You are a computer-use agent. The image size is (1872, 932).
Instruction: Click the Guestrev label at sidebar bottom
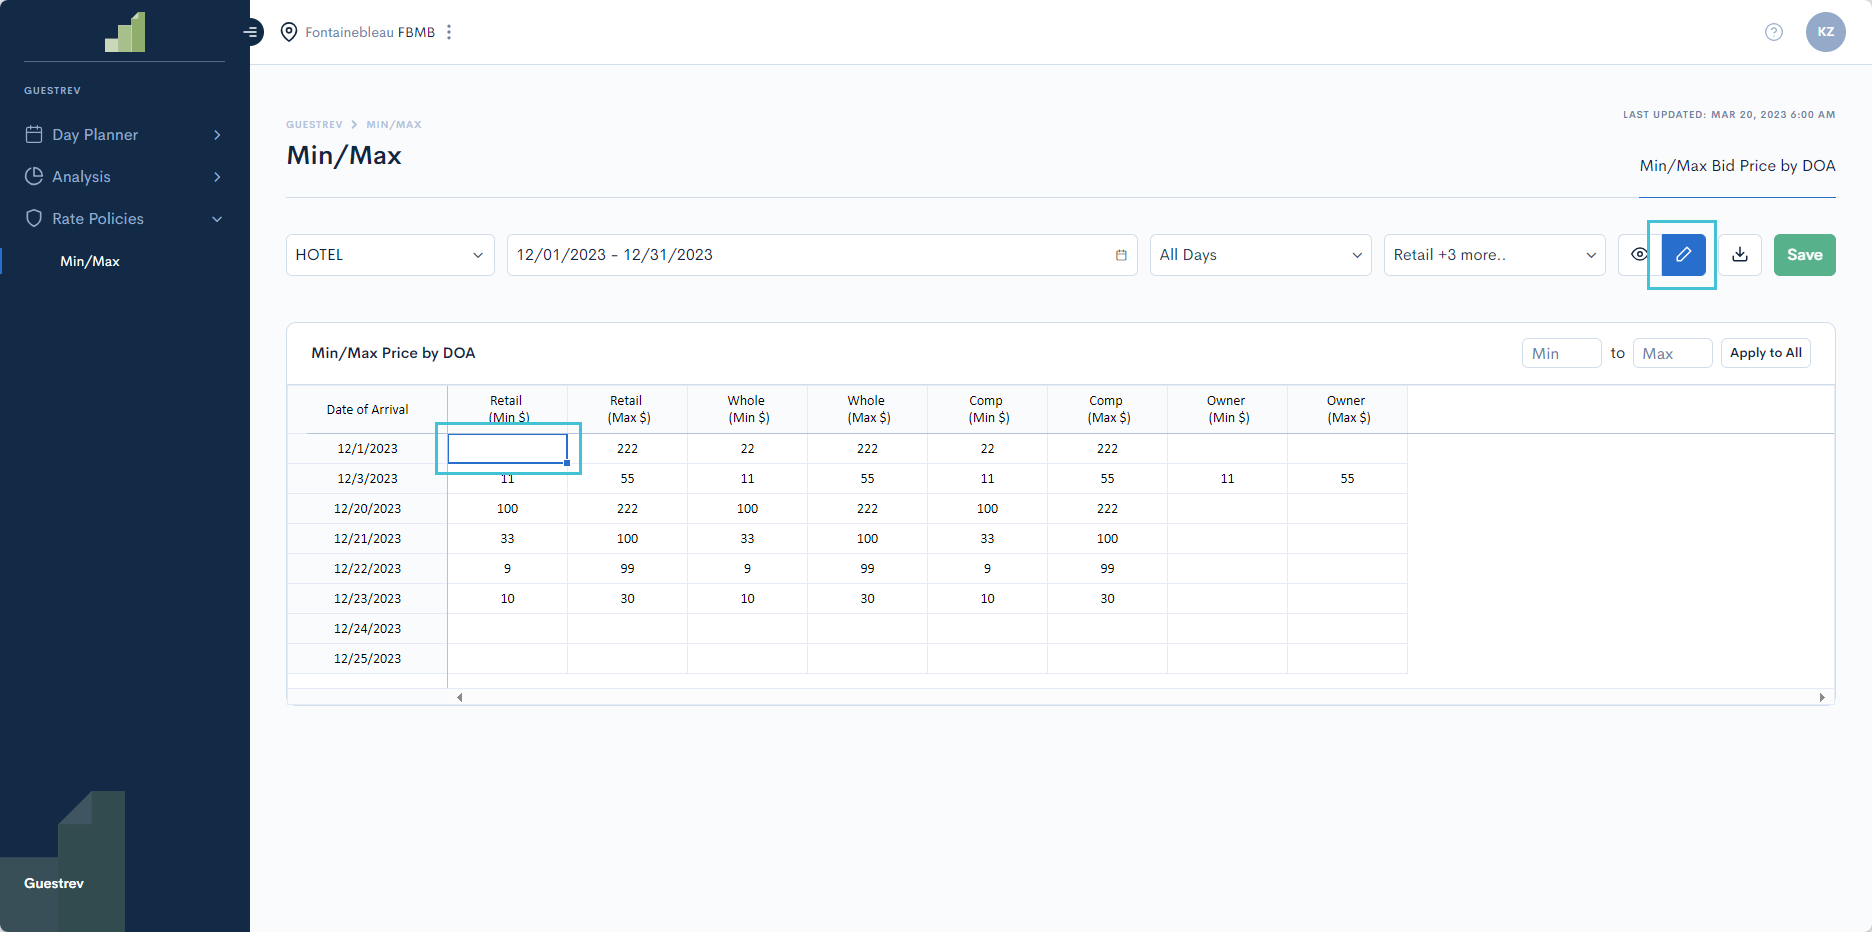point(54,883)
